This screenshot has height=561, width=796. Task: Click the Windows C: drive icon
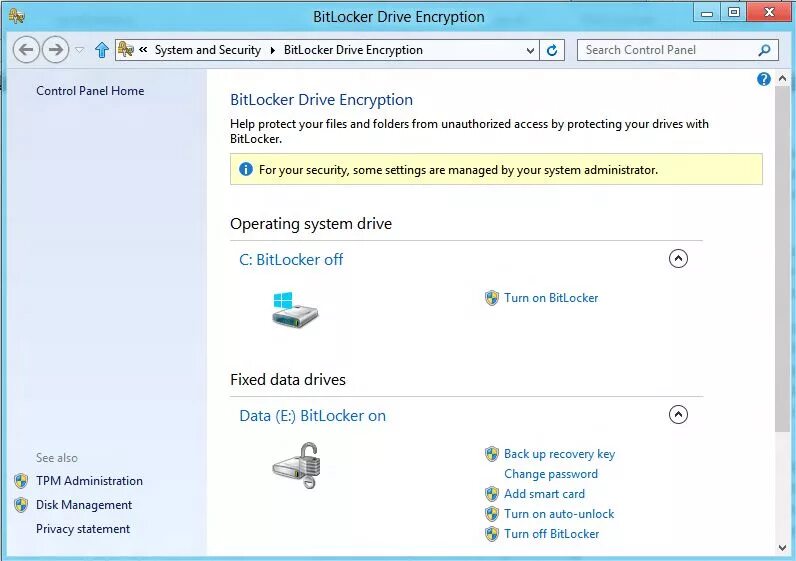point(294,309)
